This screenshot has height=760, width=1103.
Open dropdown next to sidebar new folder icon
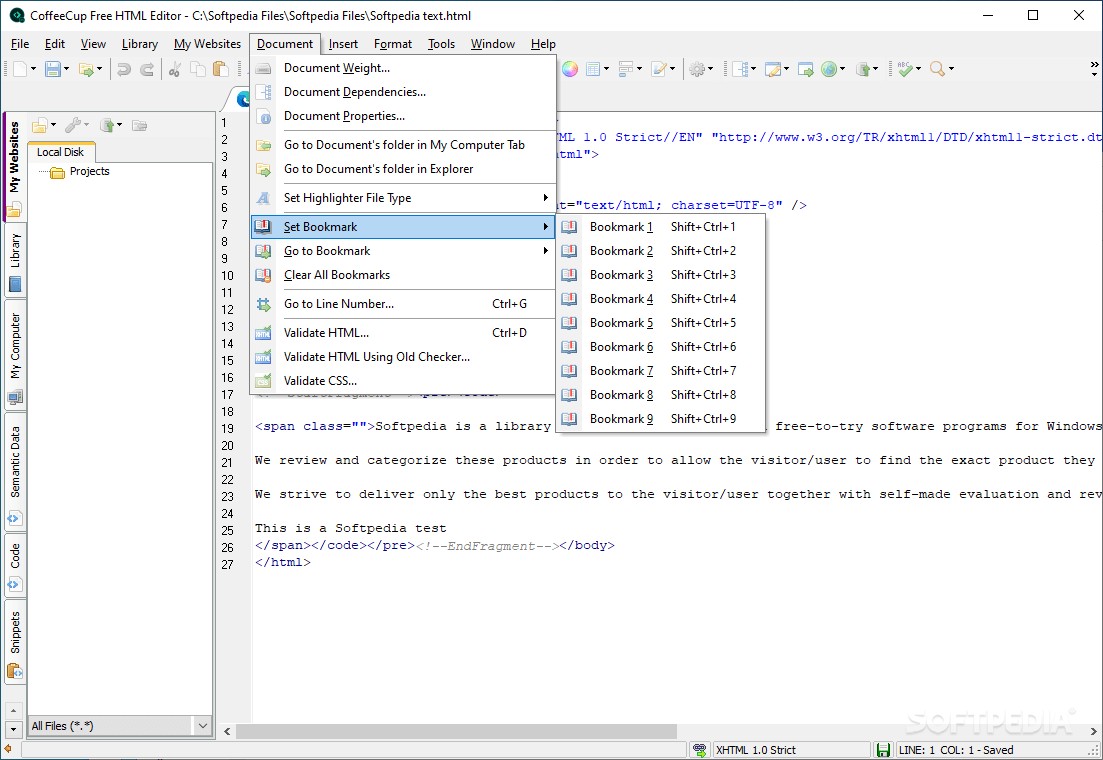tap(53, 125)
